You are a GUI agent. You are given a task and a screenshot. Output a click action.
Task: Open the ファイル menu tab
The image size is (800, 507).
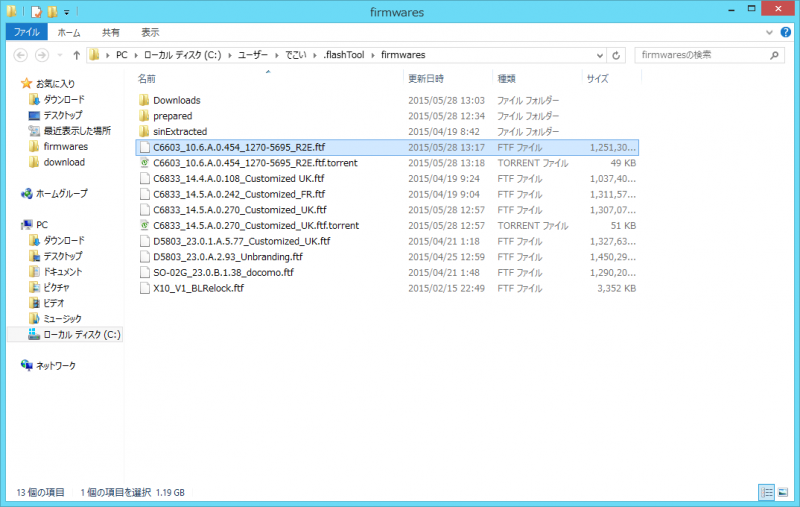pyautogui.click(x=27, y=32)
